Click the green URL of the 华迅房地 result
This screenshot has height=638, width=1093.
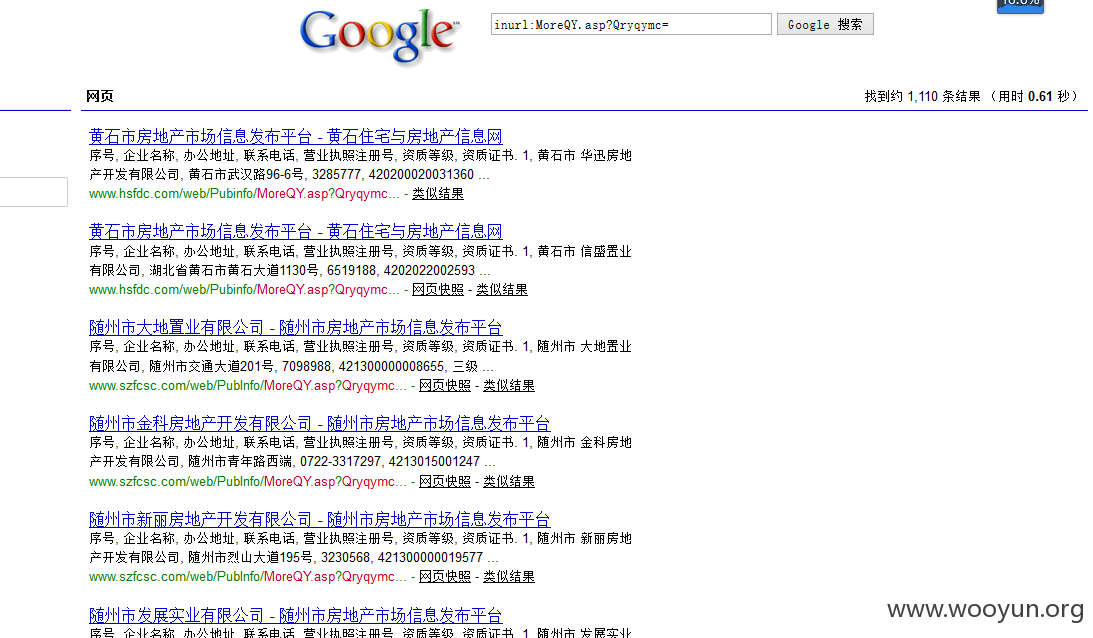tap(244, 194)
